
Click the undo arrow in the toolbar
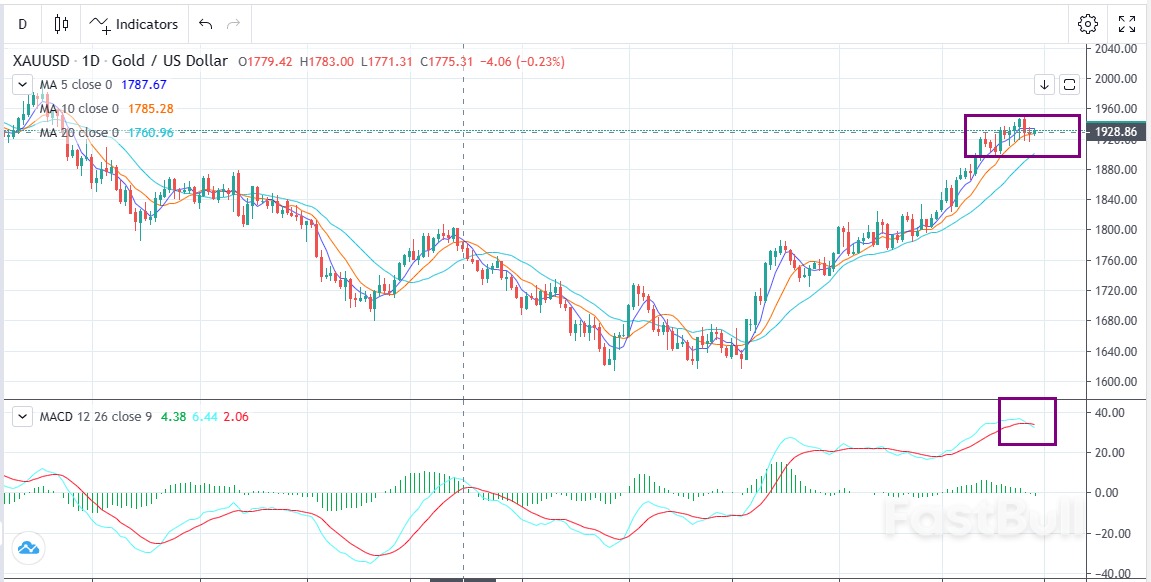click(206, 23)
